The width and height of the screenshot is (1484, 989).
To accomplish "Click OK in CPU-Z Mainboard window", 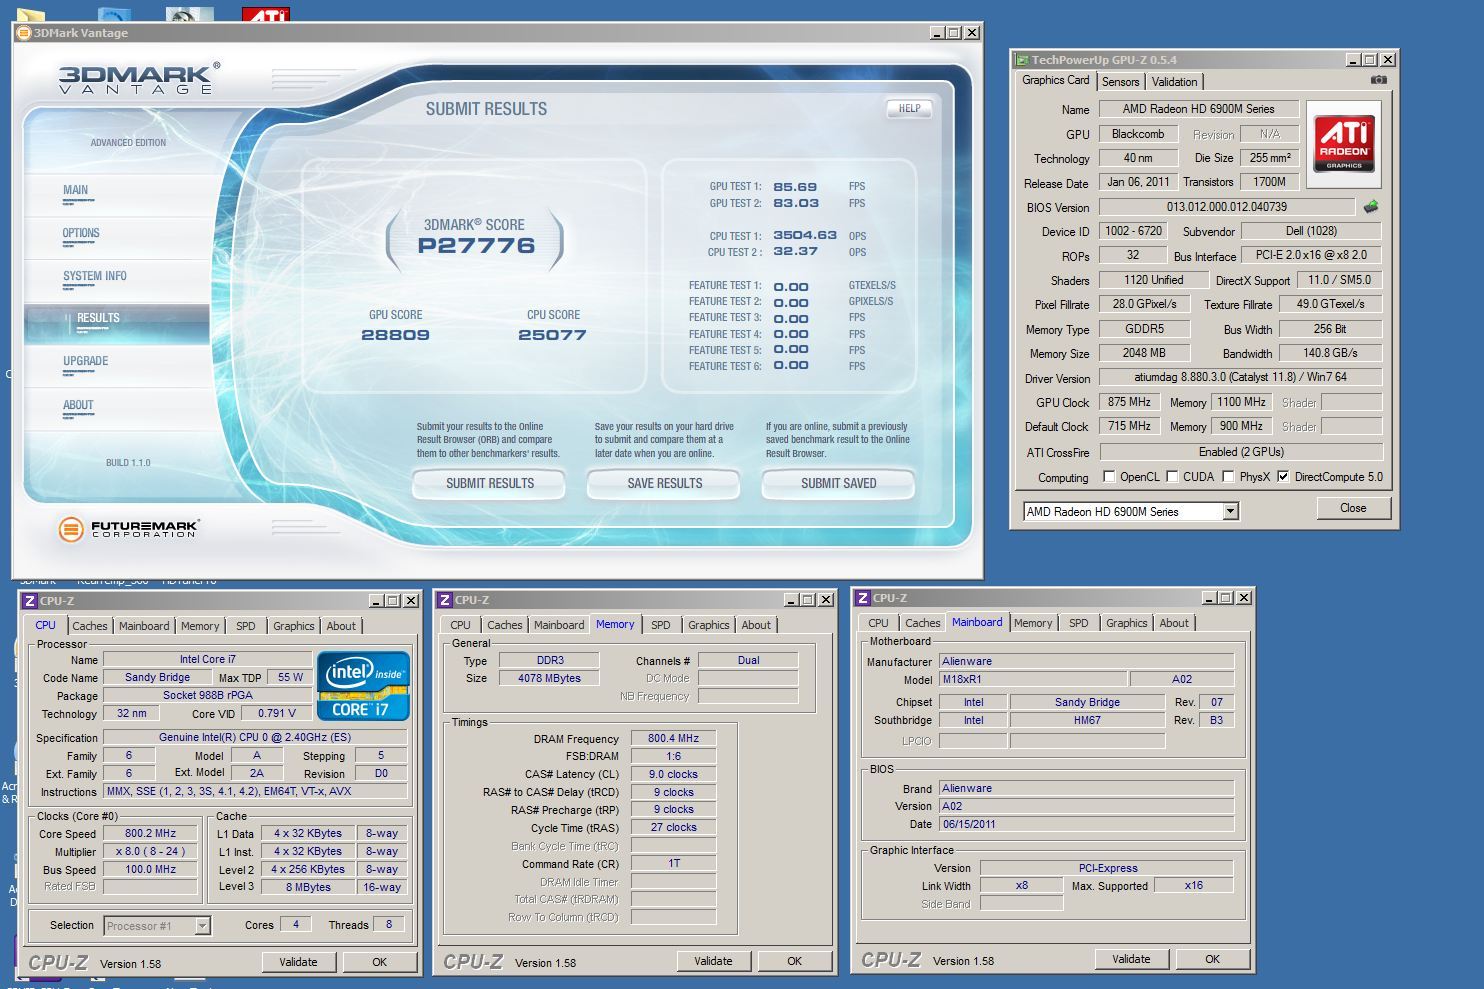I will 1212,959.
